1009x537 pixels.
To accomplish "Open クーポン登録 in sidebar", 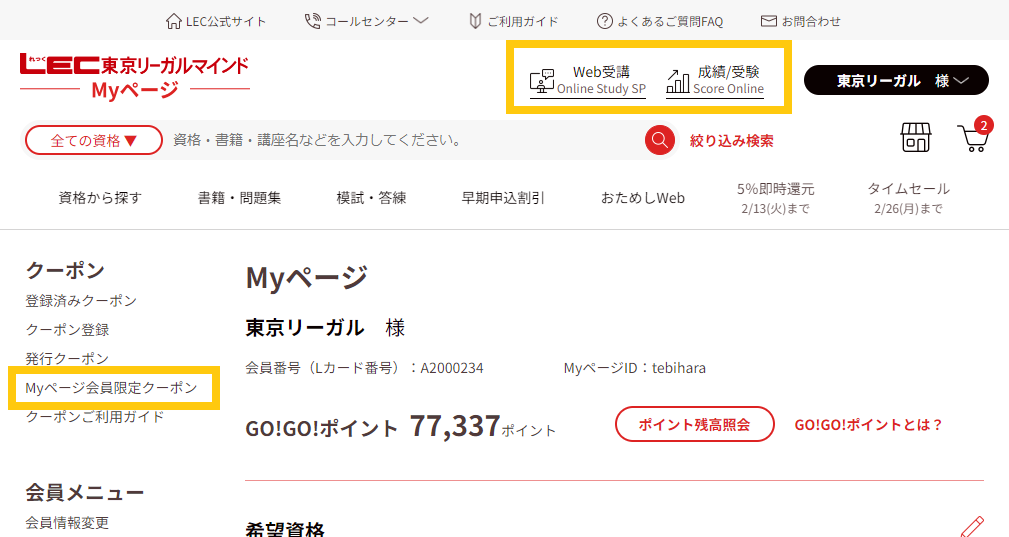I will point(68,329).
